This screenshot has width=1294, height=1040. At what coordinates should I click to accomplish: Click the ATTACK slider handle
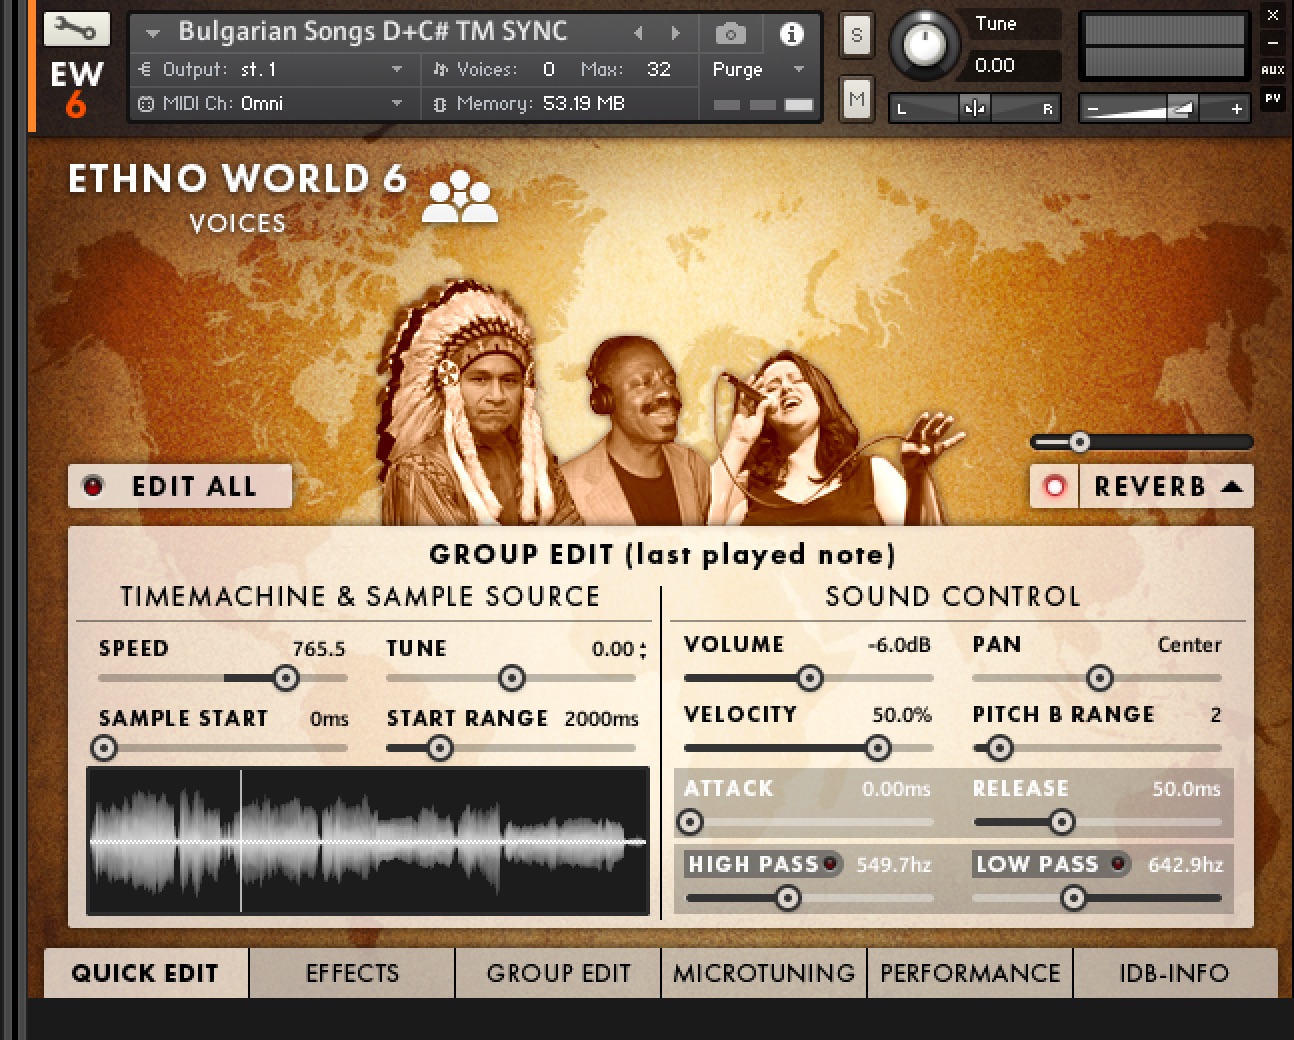point(690,823)
